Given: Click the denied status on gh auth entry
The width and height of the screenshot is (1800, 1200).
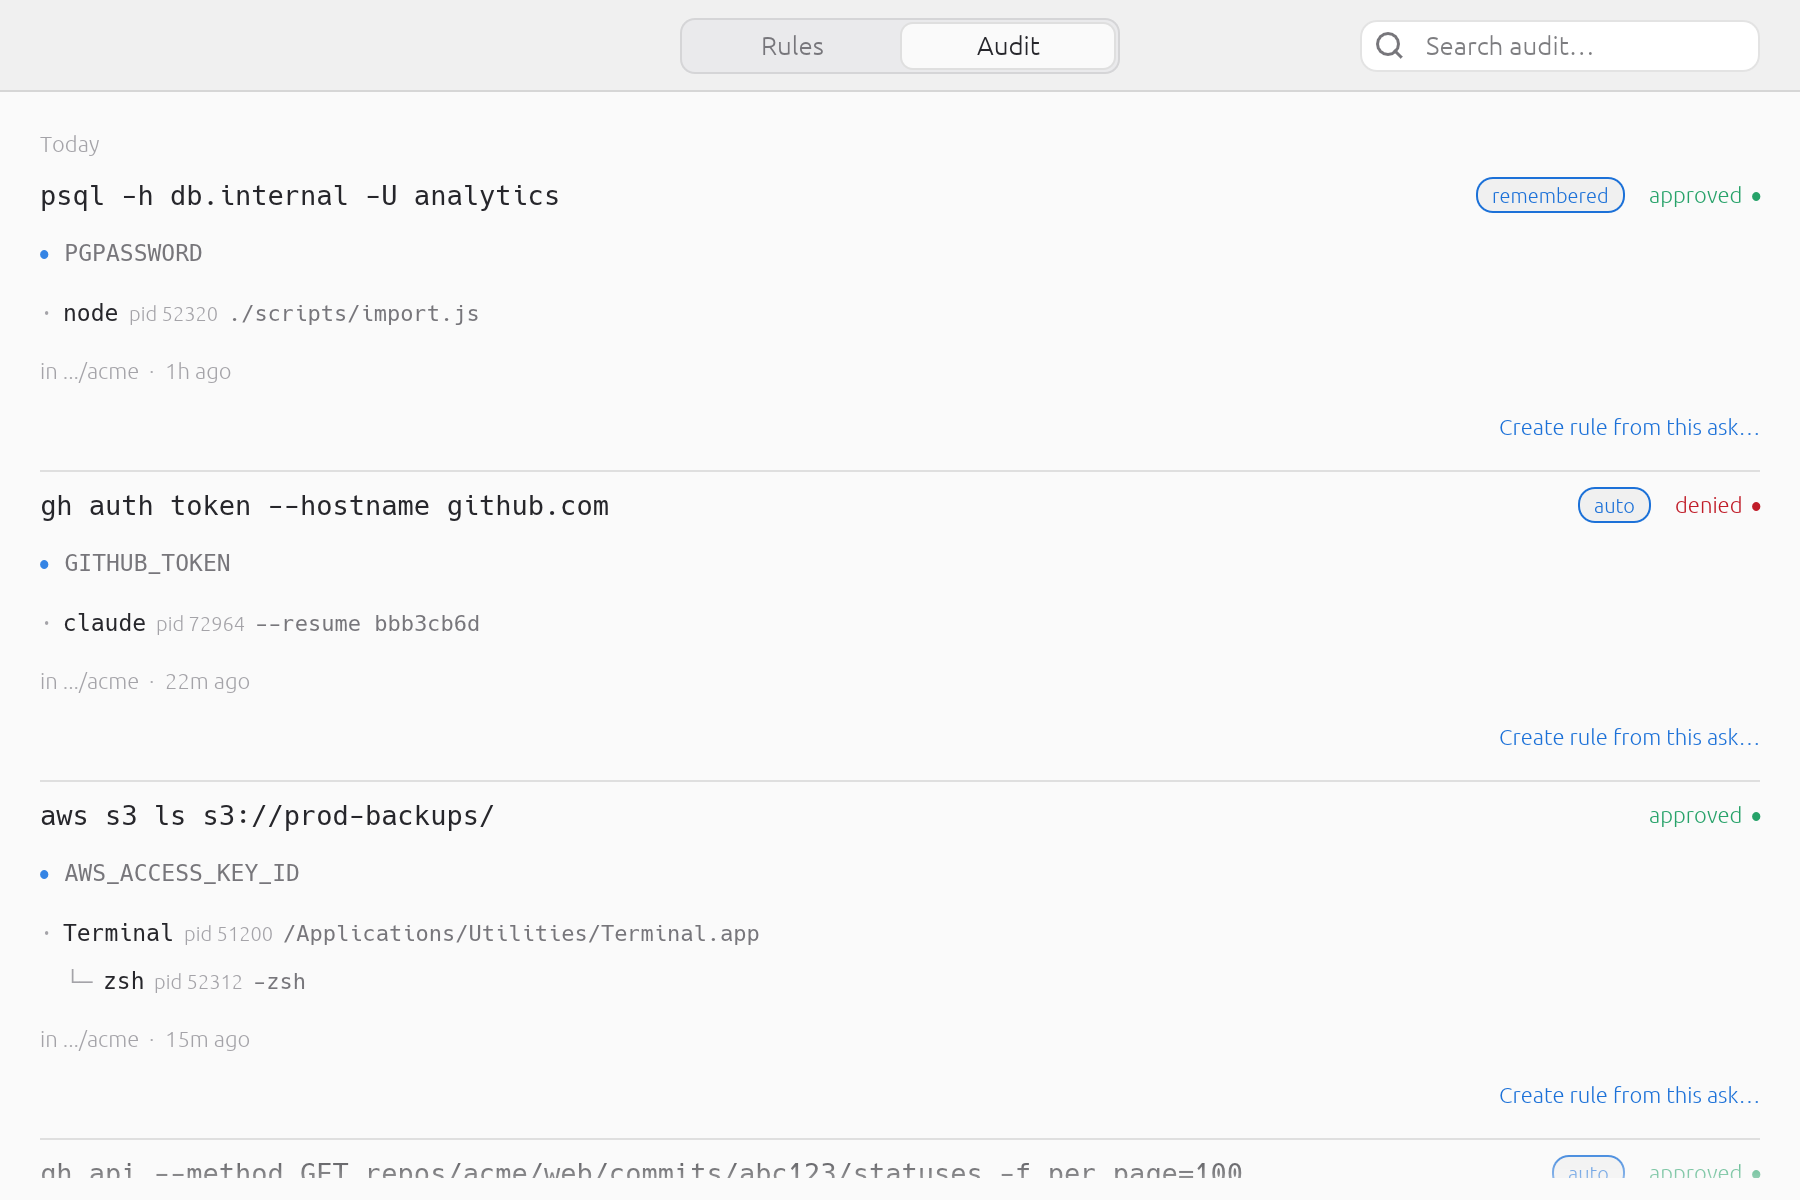Looking at the screenshot, I should coord(1718,506).
